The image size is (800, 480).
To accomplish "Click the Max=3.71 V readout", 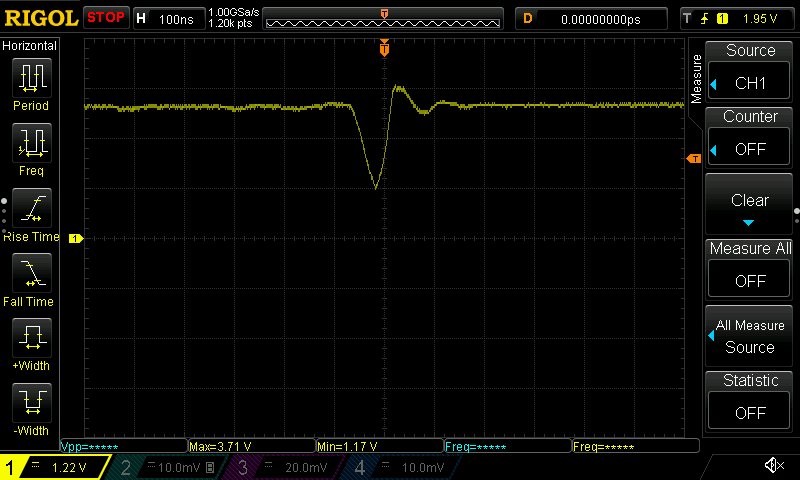I will [x=252, y=446].
